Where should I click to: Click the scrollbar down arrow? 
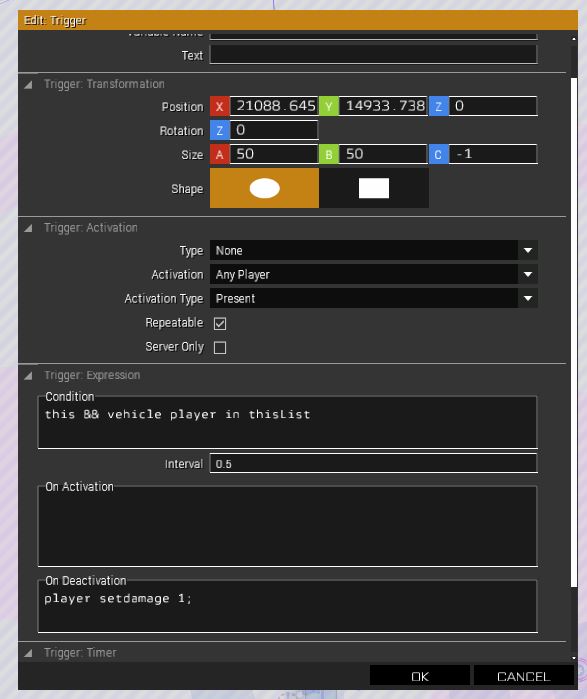574,658
